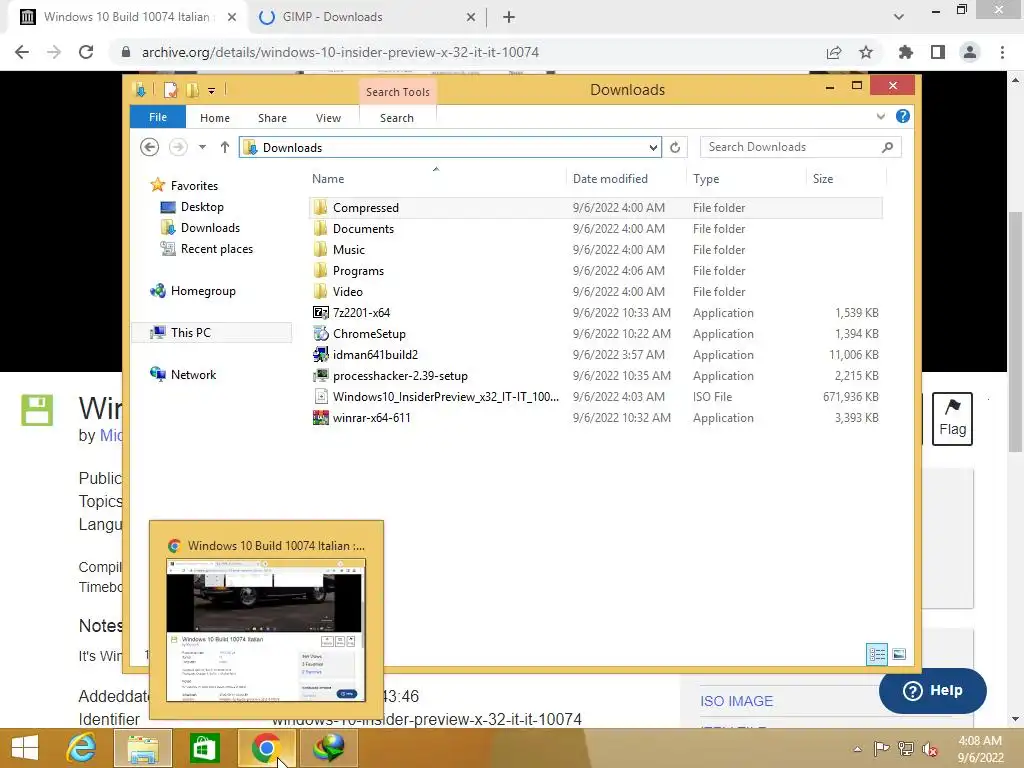Open Internet Explorer from taskbar
Viewport: 1024px width, 768px height.
tap(82, 748)
